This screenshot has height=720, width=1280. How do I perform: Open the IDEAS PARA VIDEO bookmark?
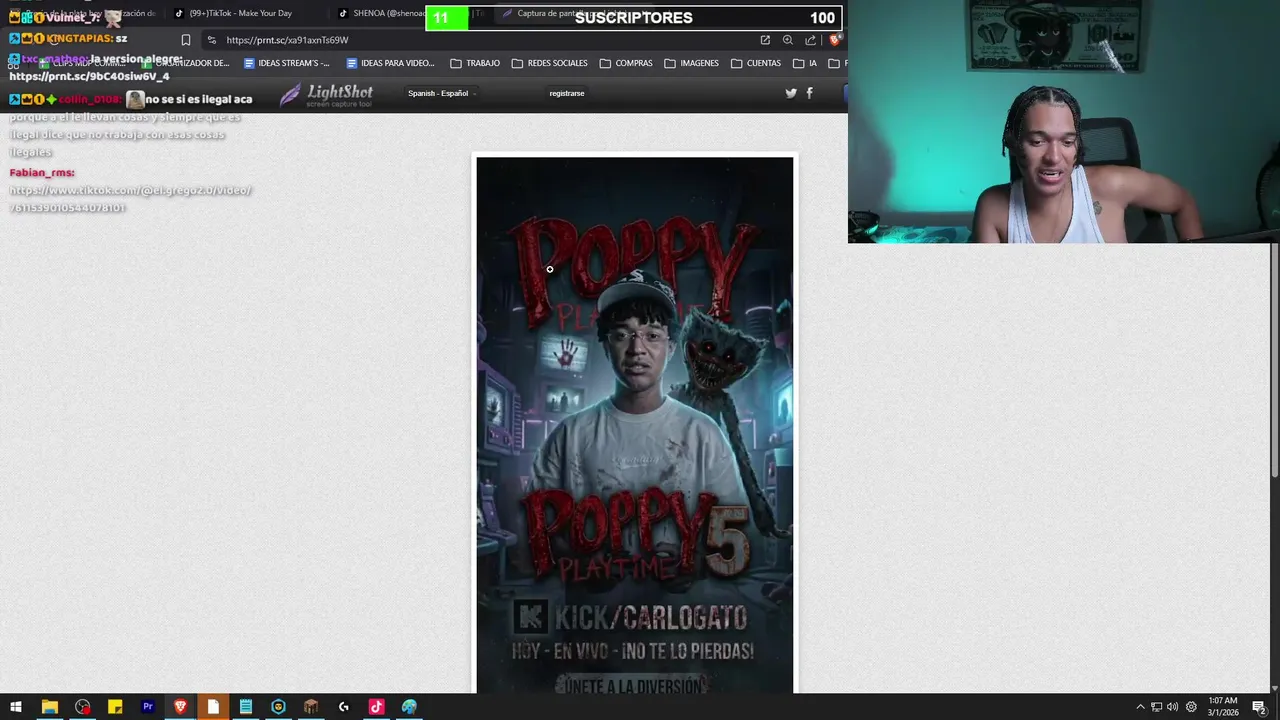pyautogui.click(x=390, y=63)
